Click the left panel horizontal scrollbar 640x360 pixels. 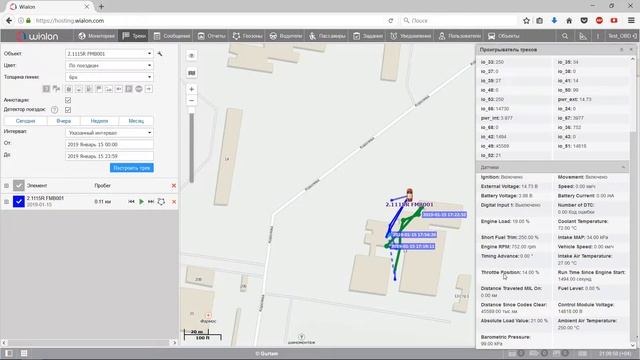tap(89, 343)
